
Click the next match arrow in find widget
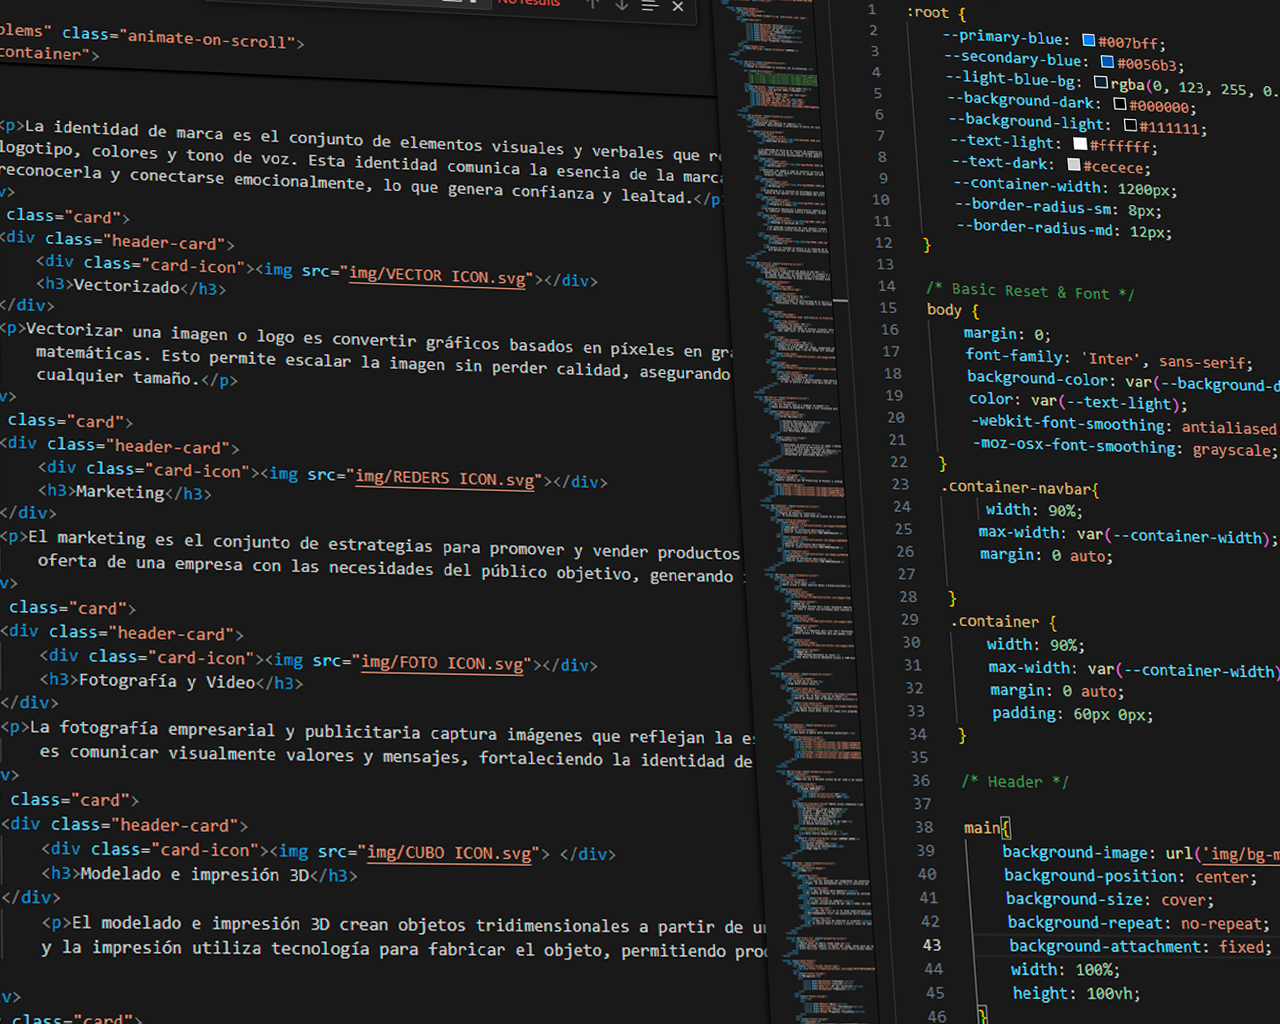(621, 5)
